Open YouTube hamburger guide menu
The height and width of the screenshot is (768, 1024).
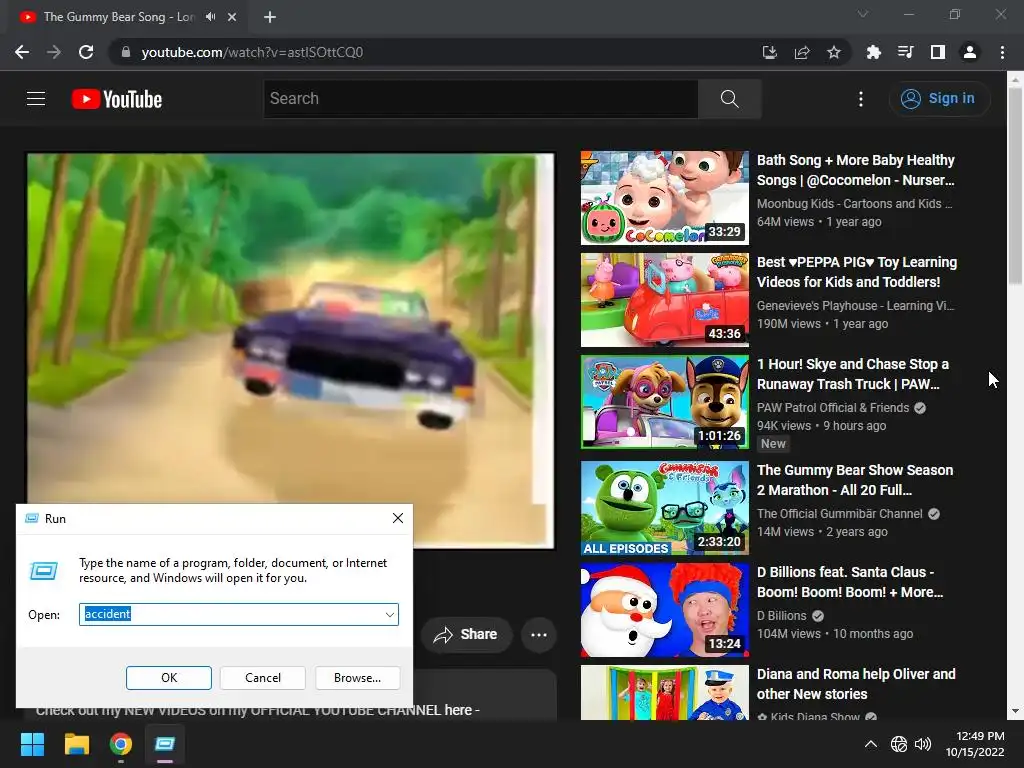click(x=36, y=99)
